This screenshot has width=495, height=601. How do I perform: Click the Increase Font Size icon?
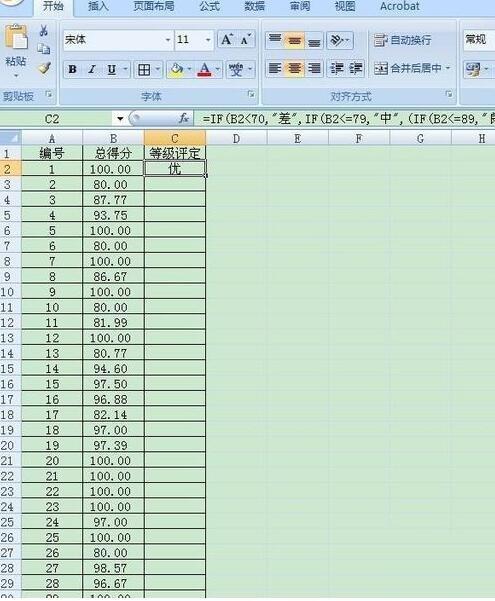click(227, 39)
